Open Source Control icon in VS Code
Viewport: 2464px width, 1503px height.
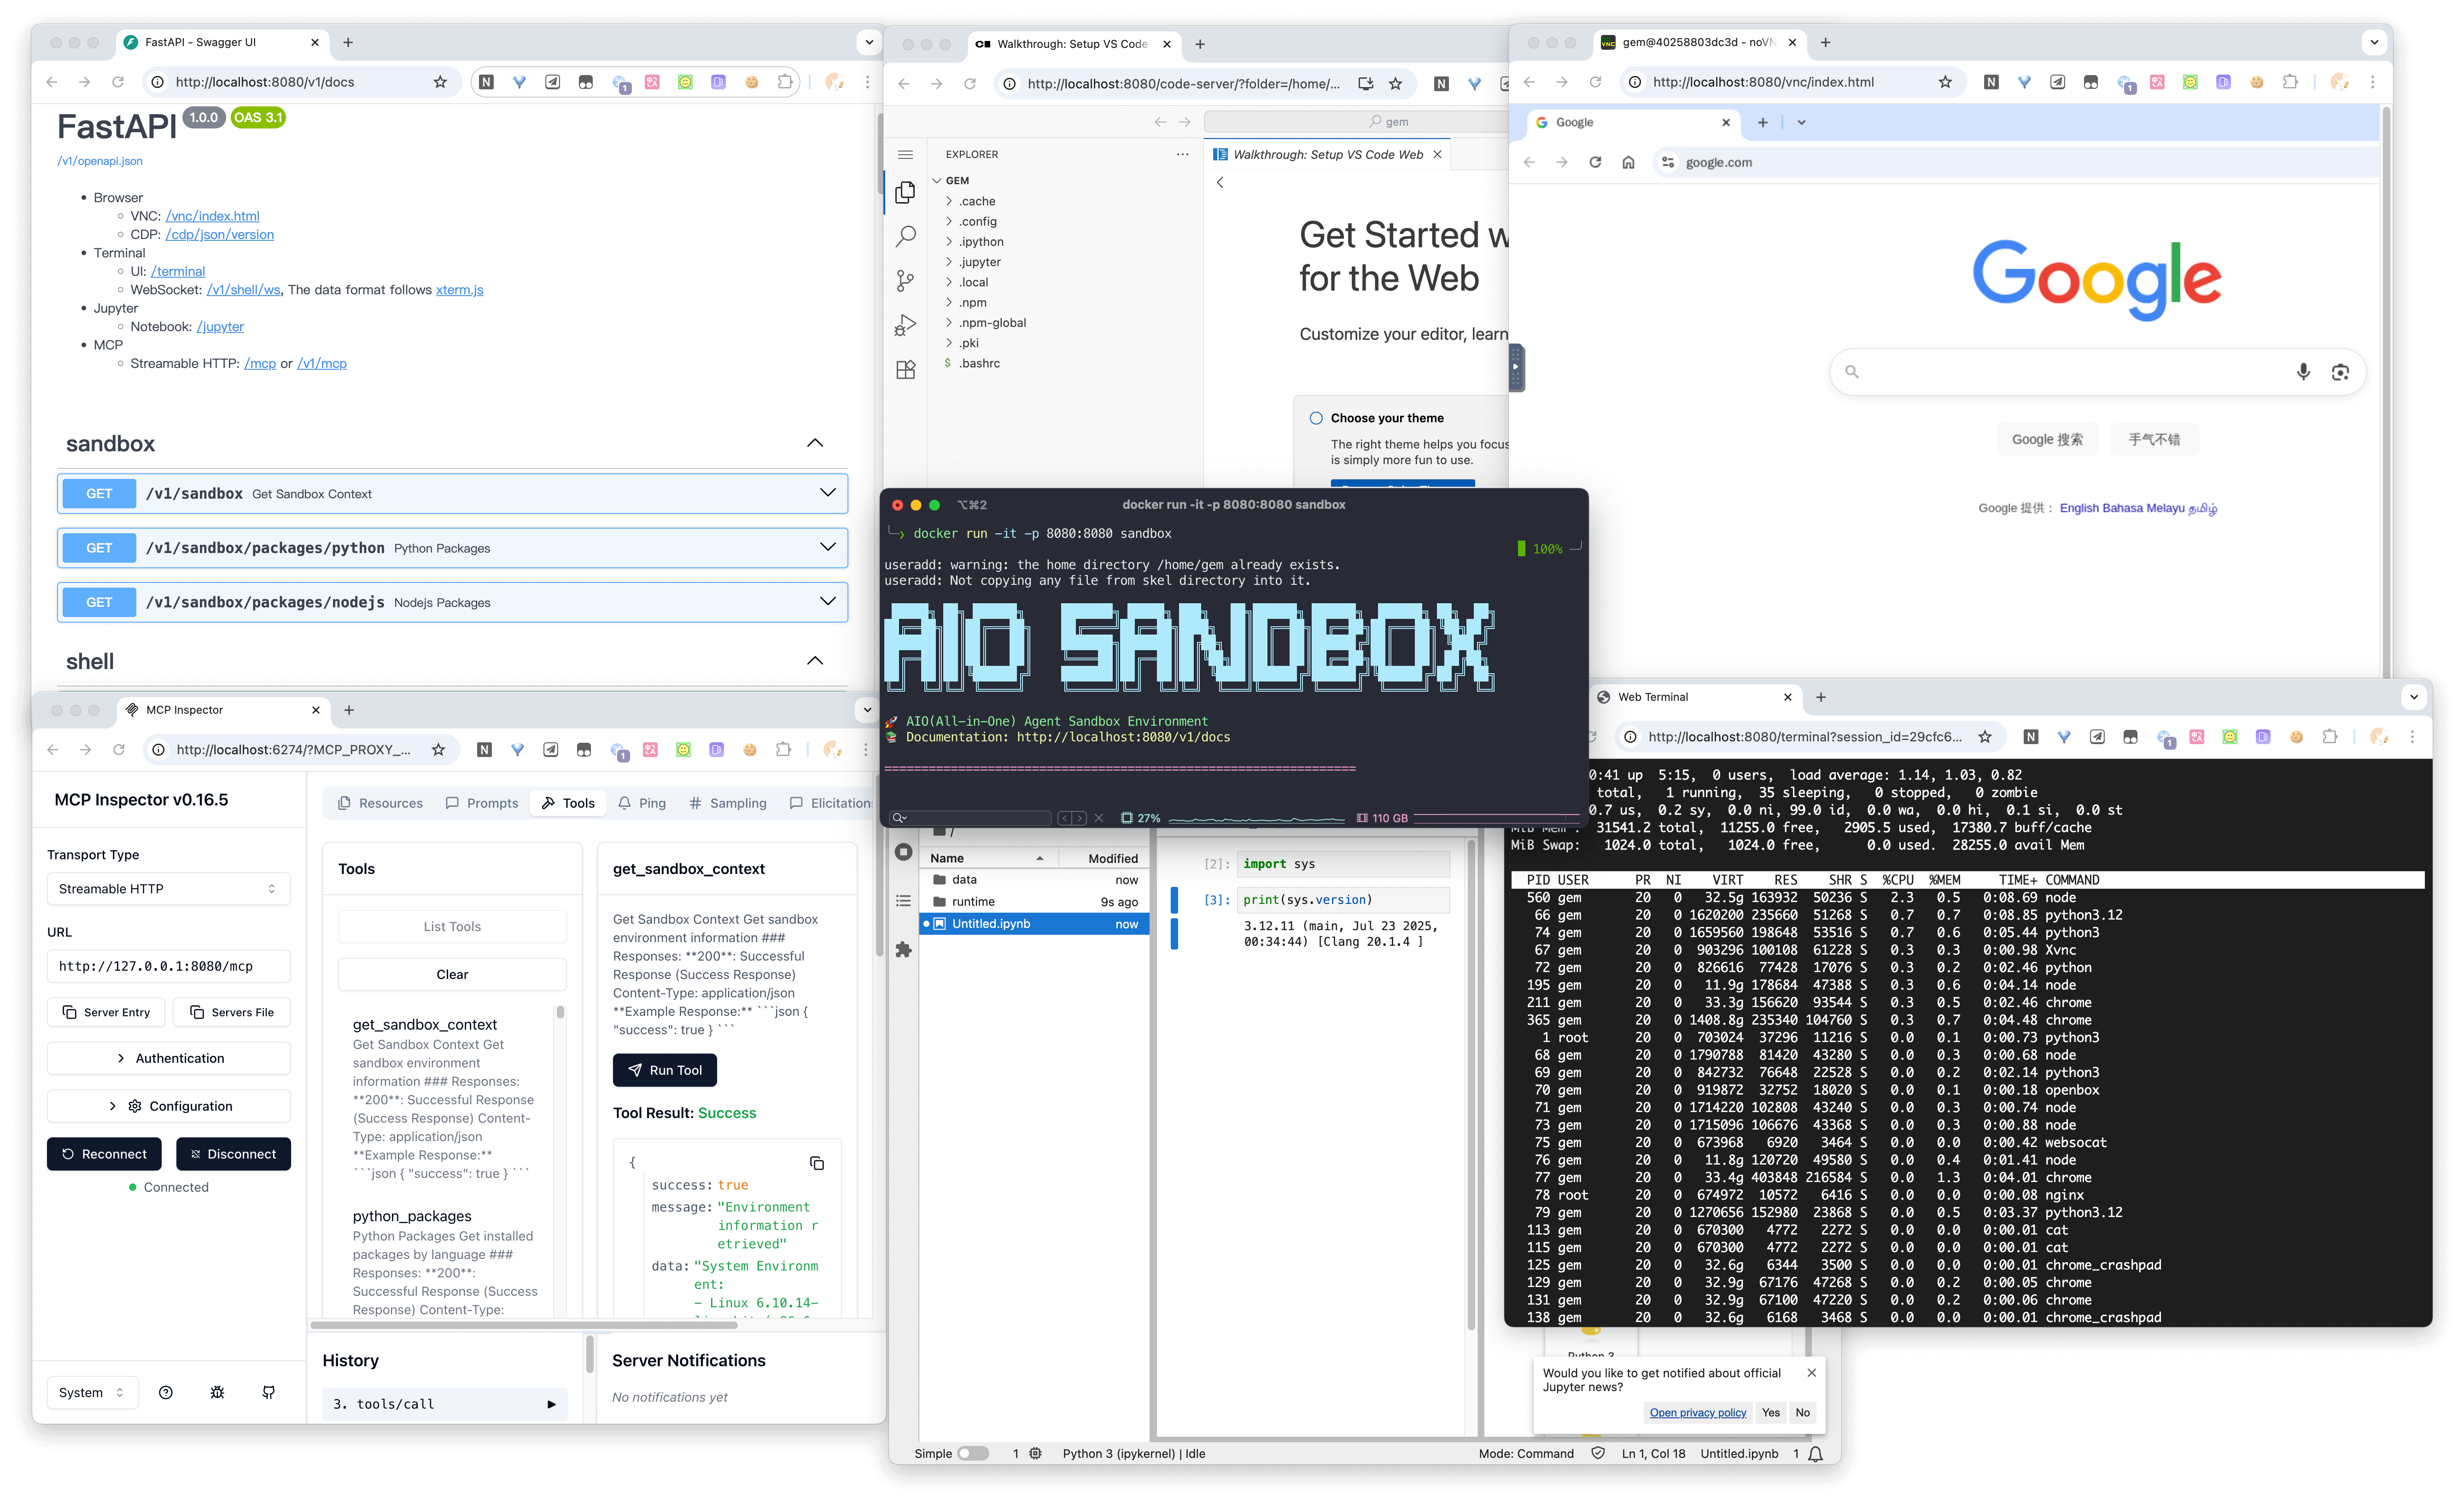tap(905, 281)
